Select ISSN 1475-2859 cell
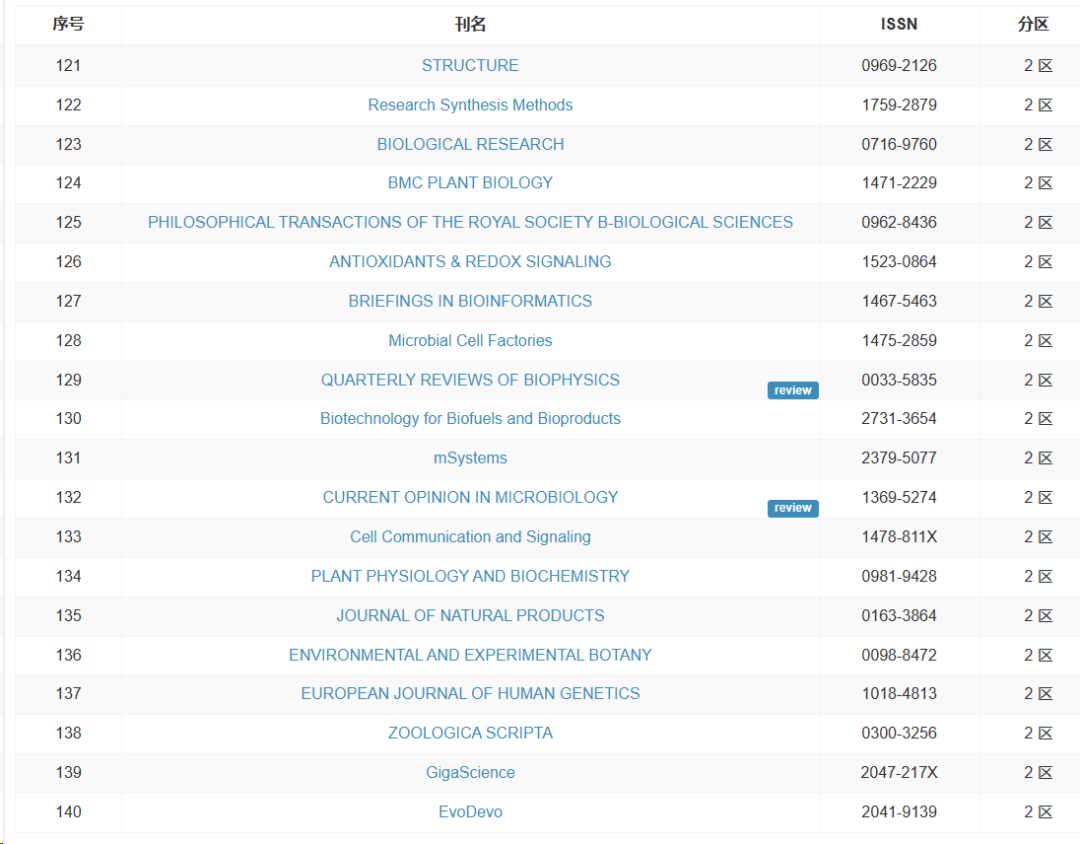 [x=899, y=340]
